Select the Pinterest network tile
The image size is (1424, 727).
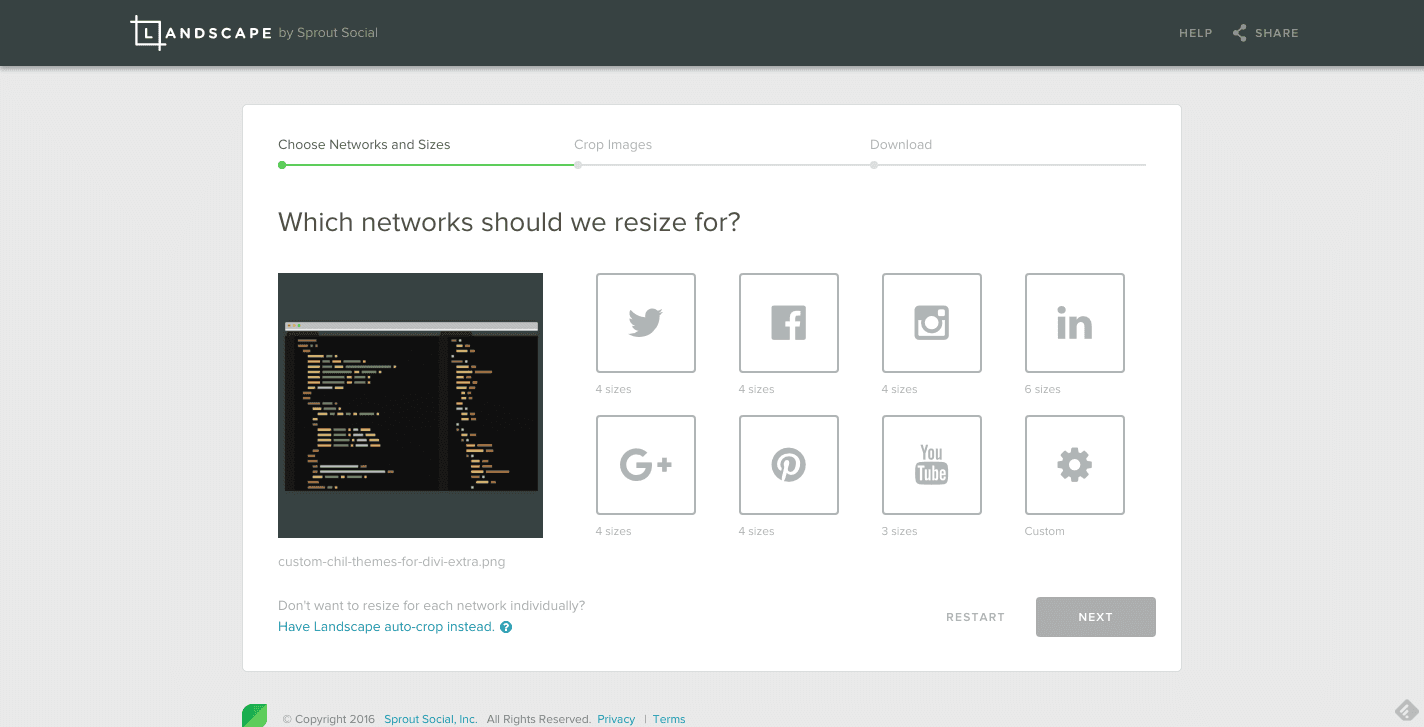(x=789, y=465)
